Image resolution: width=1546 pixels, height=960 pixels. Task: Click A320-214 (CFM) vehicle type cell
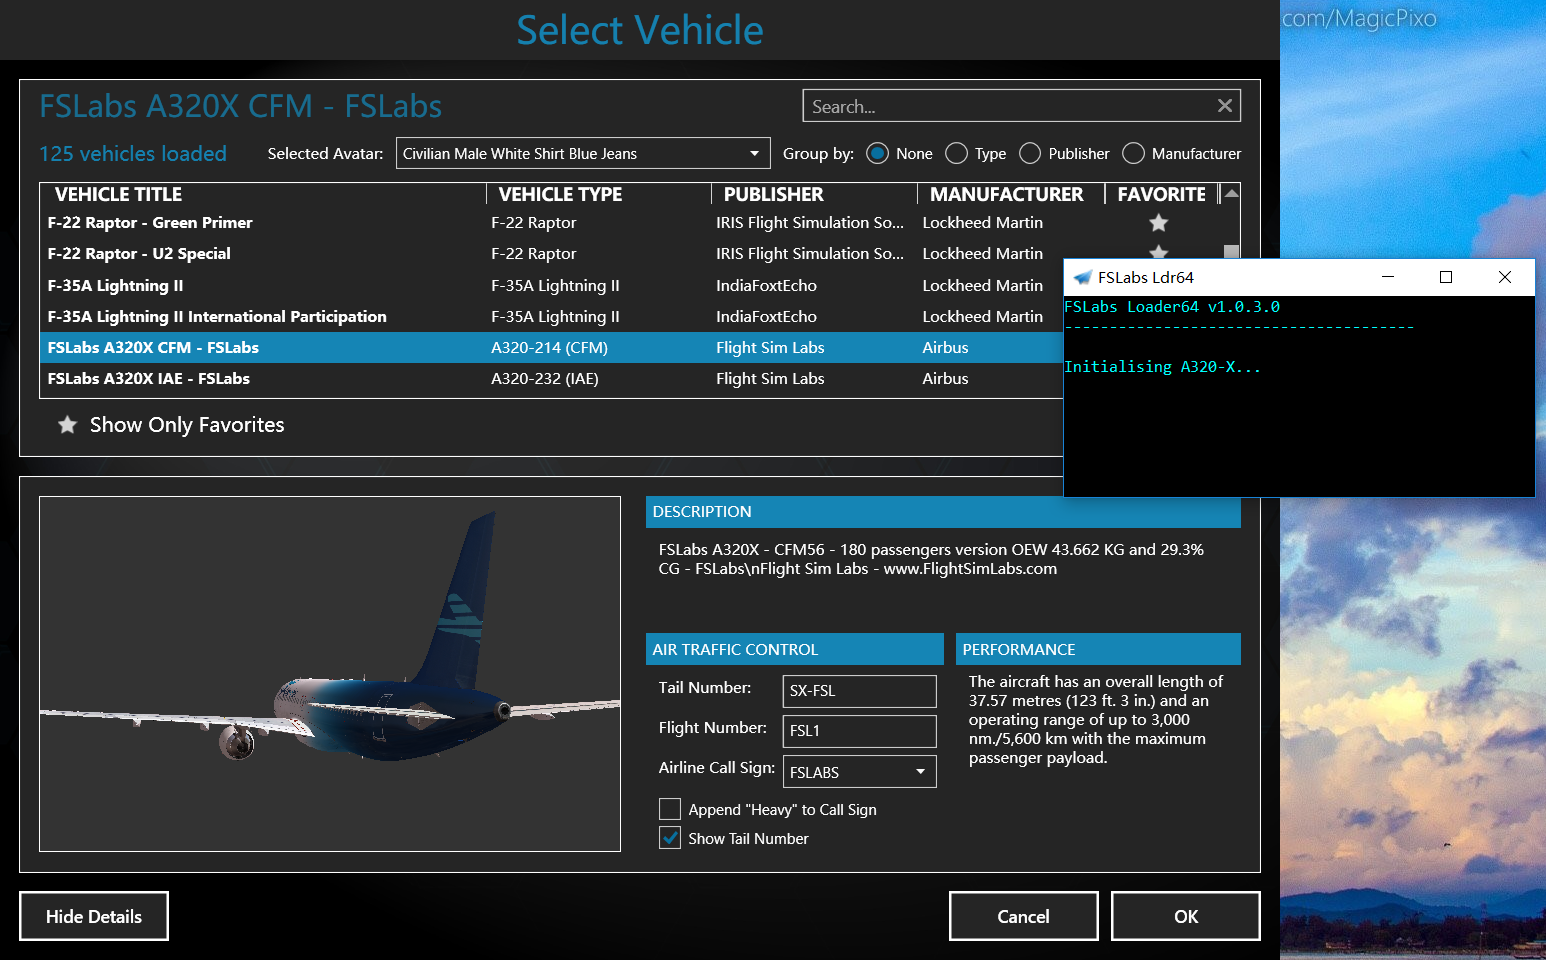(549, 347)
